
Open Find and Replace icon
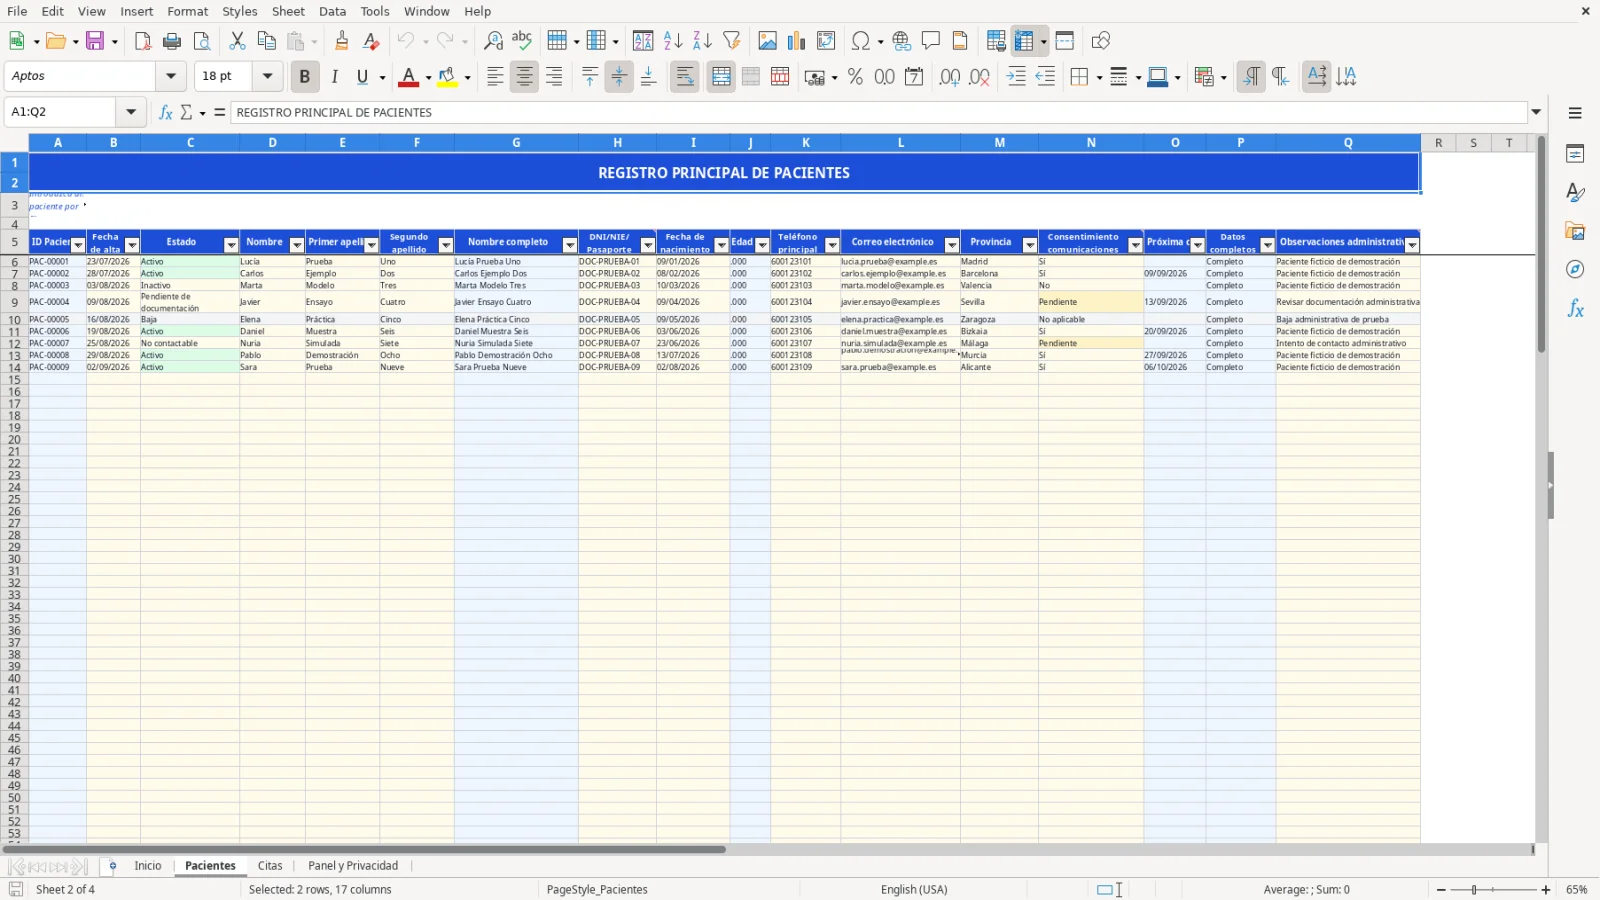pyautogui.click(x=493, y=41)
